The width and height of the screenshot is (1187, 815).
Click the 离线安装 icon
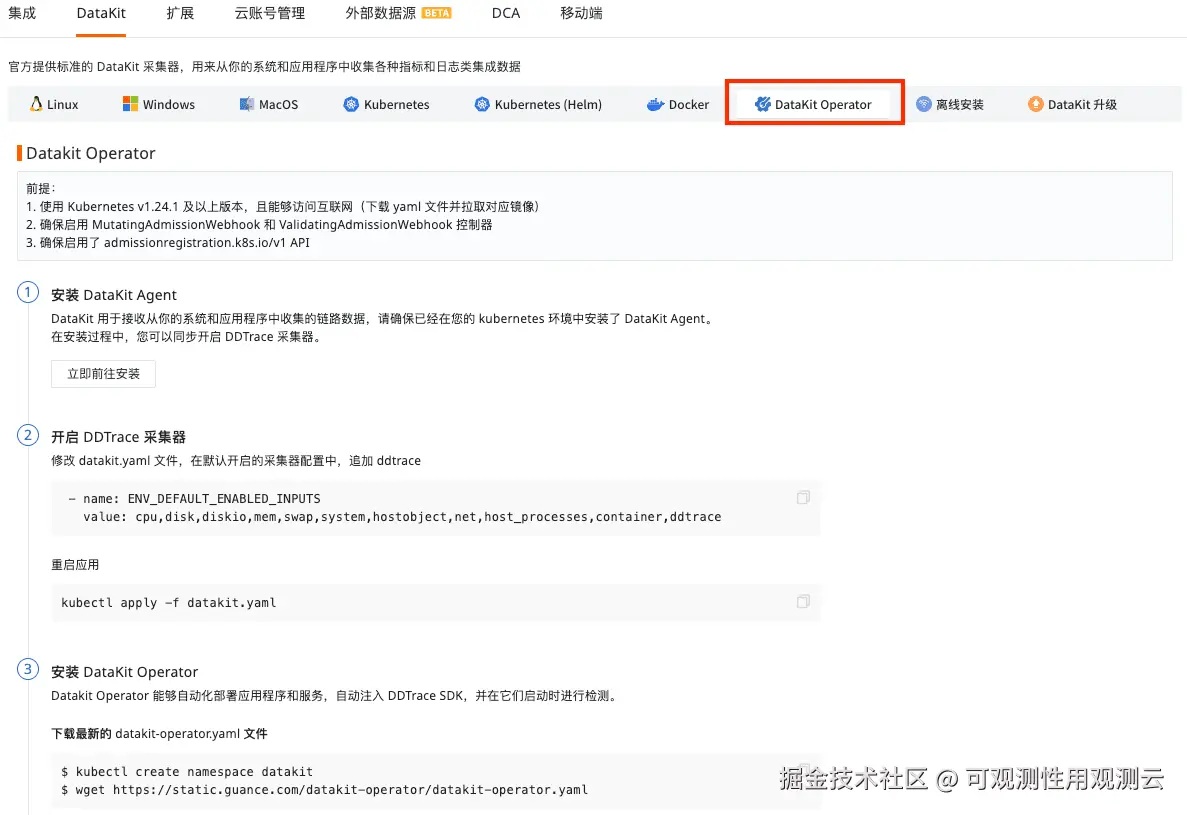tap(924, 104)
